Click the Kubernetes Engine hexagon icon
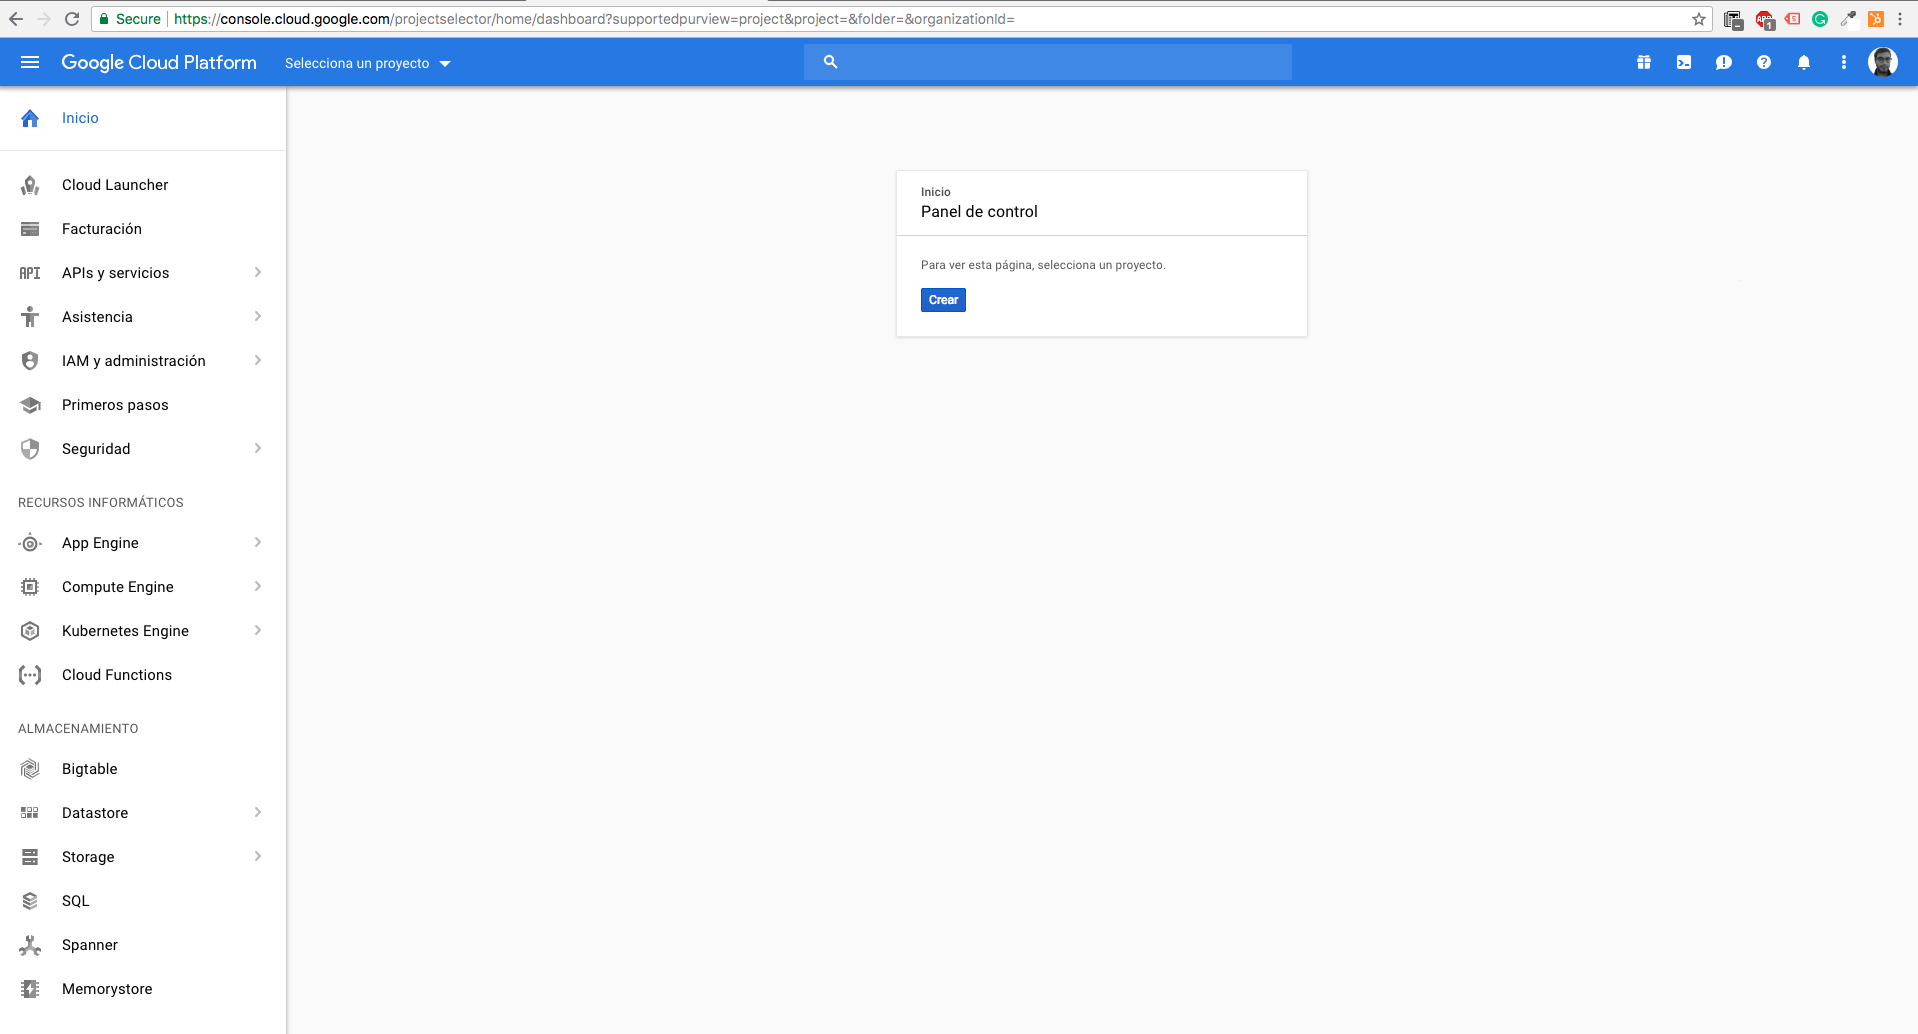 [x=30, y=631]
